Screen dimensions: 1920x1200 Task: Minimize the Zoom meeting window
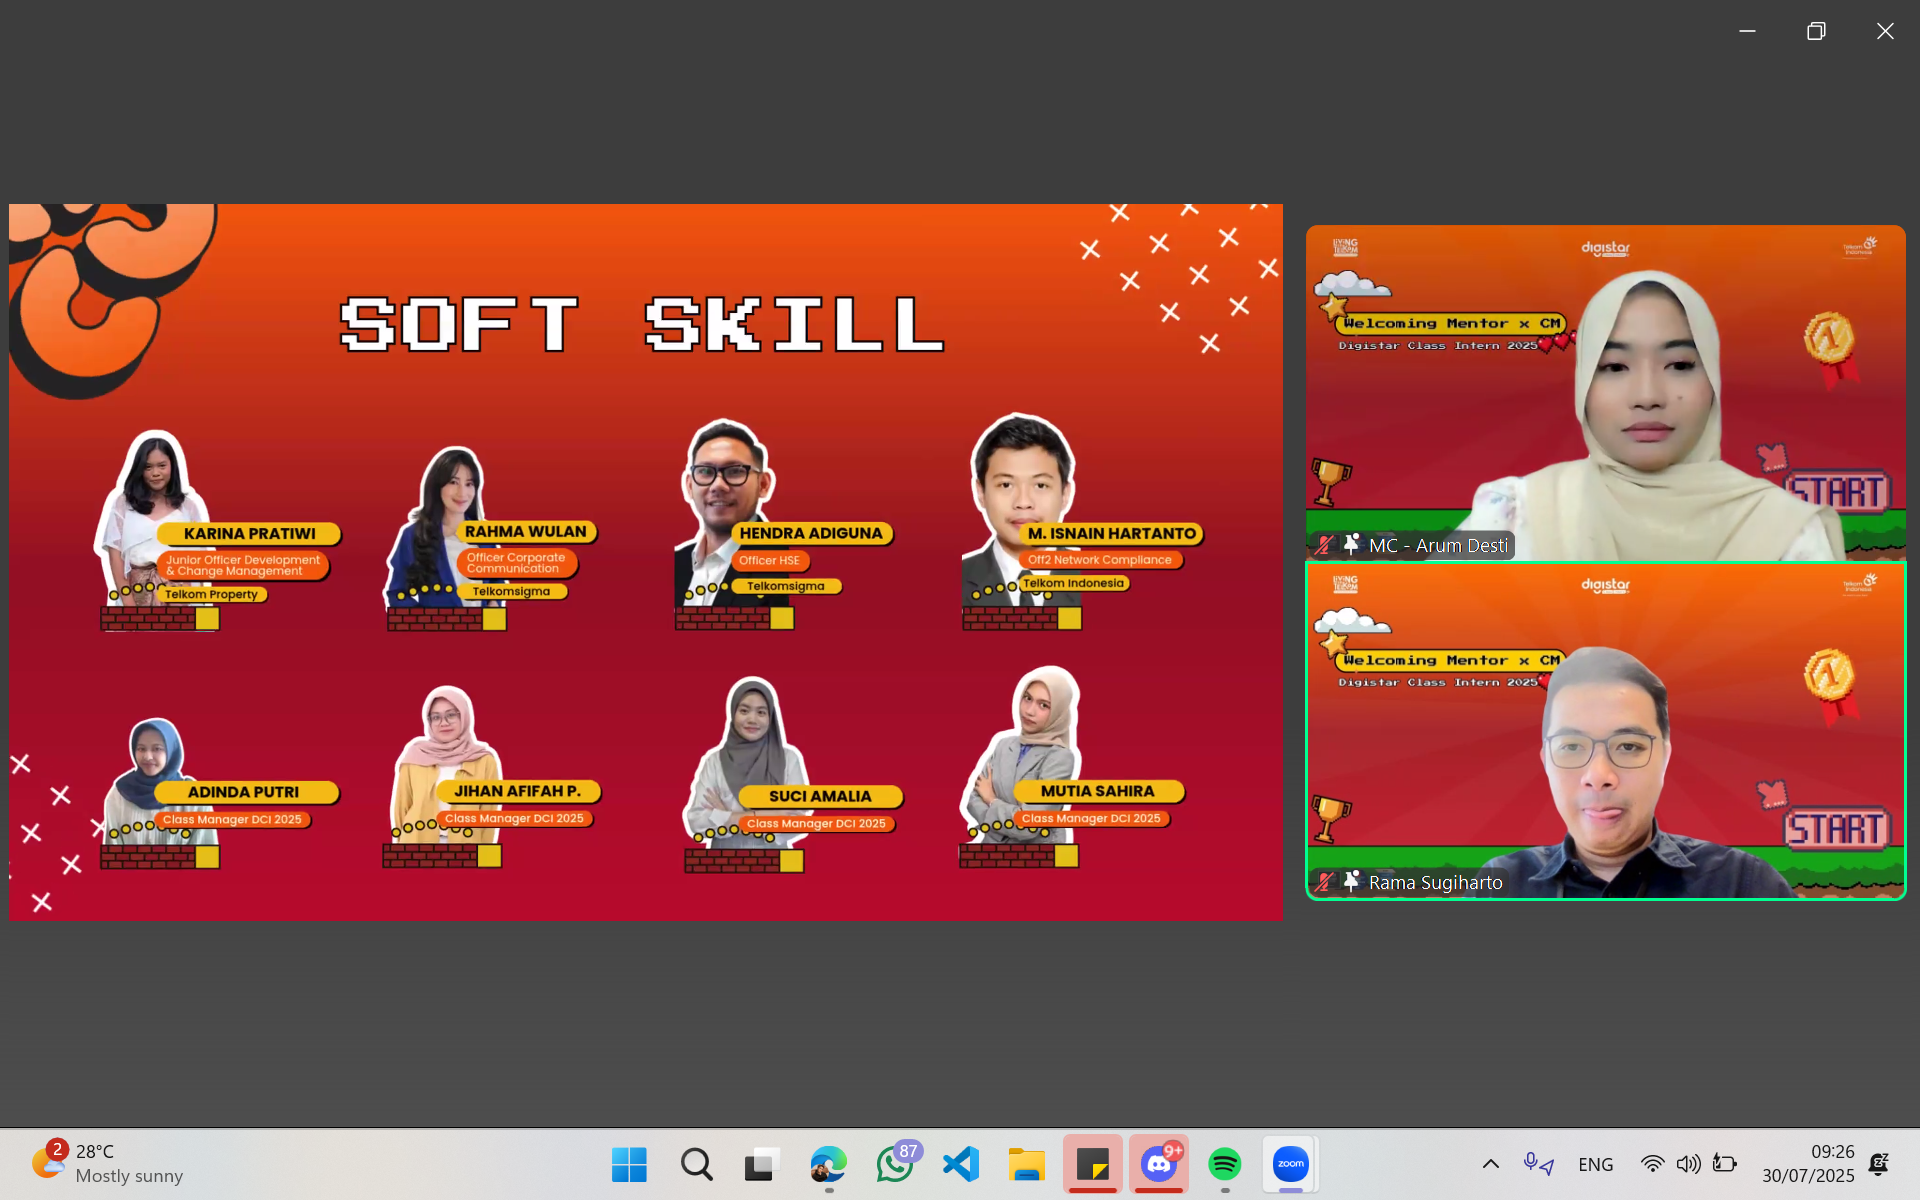(x=1747, y=31)
